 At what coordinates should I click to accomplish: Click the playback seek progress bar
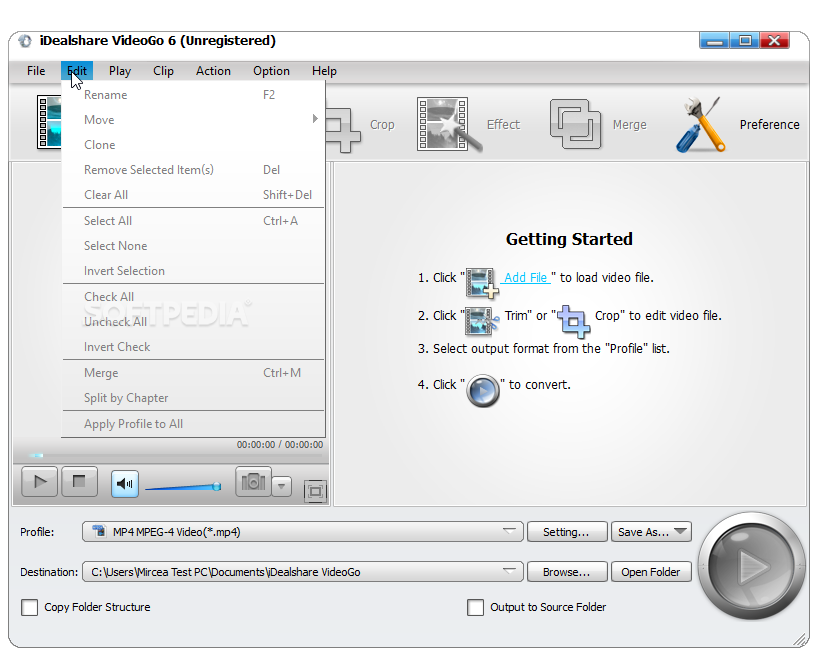tap(176, 456)
